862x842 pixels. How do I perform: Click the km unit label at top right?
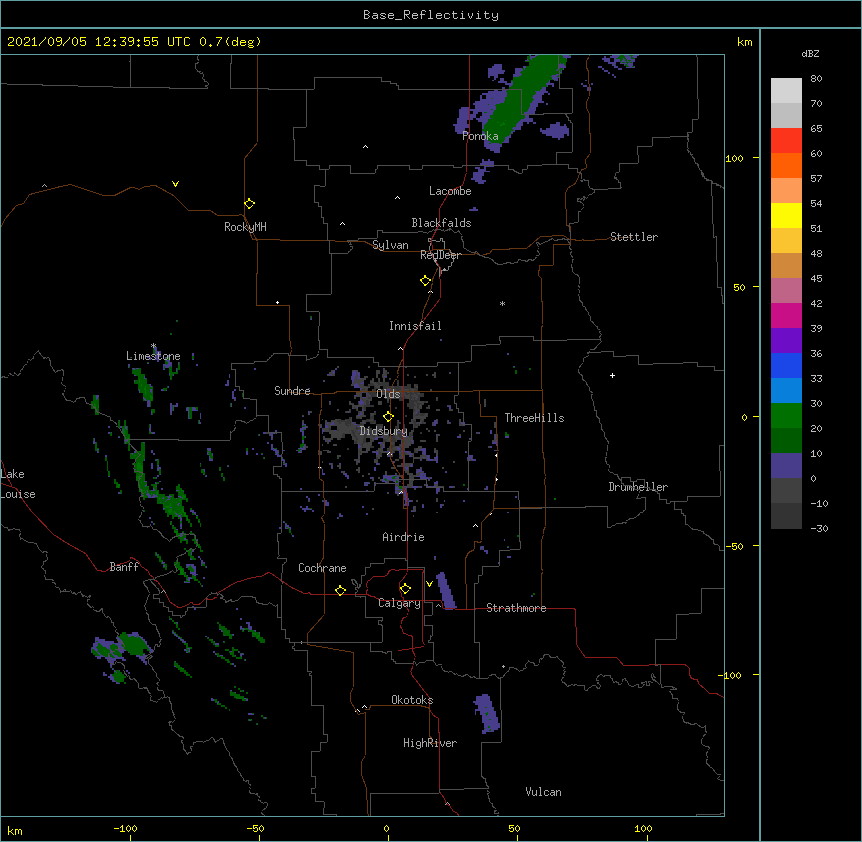point(744,42)
